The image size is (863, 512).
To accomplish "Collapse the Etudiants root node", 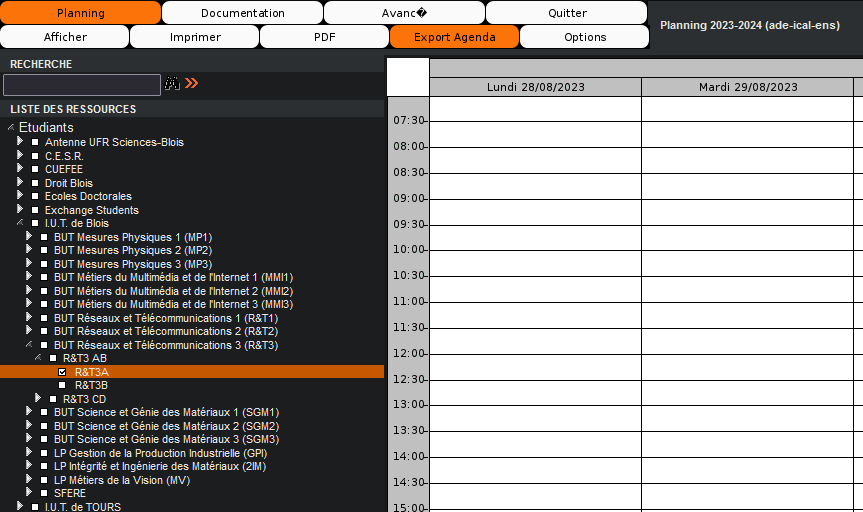I will [10, 127].
